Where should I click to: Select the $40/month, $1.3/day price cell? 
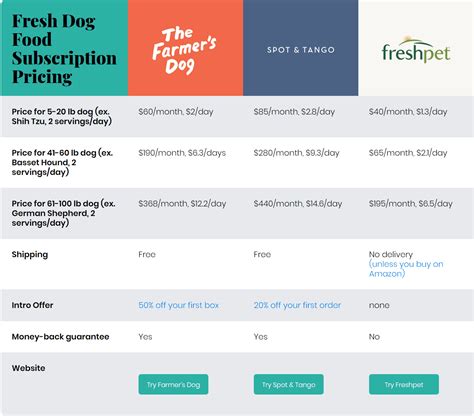[408, 112]
